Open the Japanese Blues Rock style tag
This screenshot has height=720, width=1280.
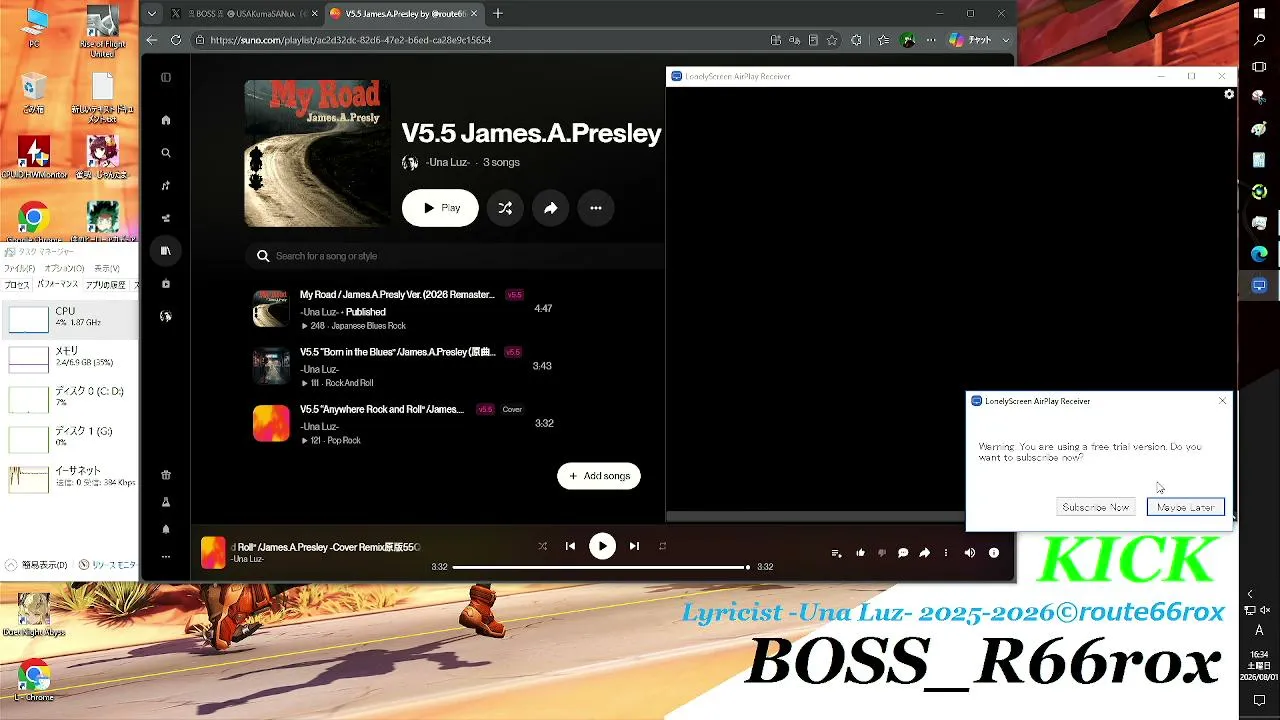pos(368,326)
